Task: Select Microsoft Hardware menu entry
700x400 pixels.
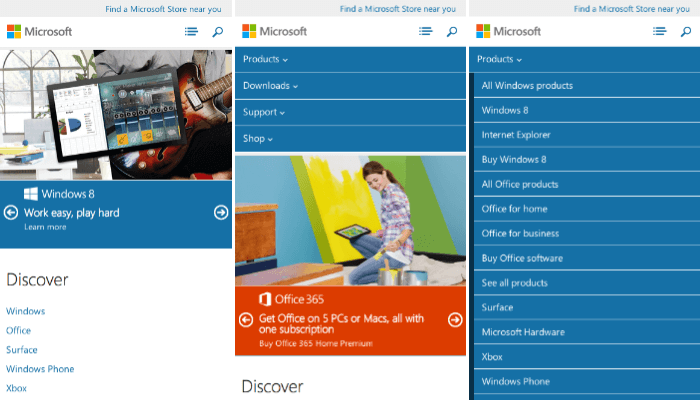Action: (x=587, y=332)
